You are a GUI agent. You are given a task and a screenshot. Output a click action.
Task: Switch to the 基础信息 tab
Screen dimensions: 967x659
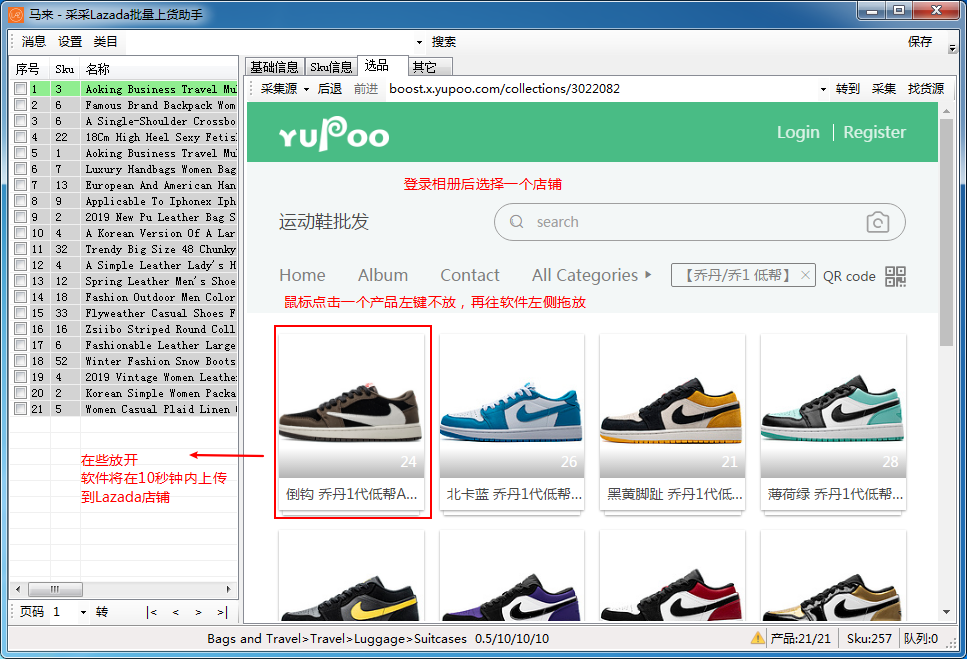pyautogui.click(x=274, y=67)
